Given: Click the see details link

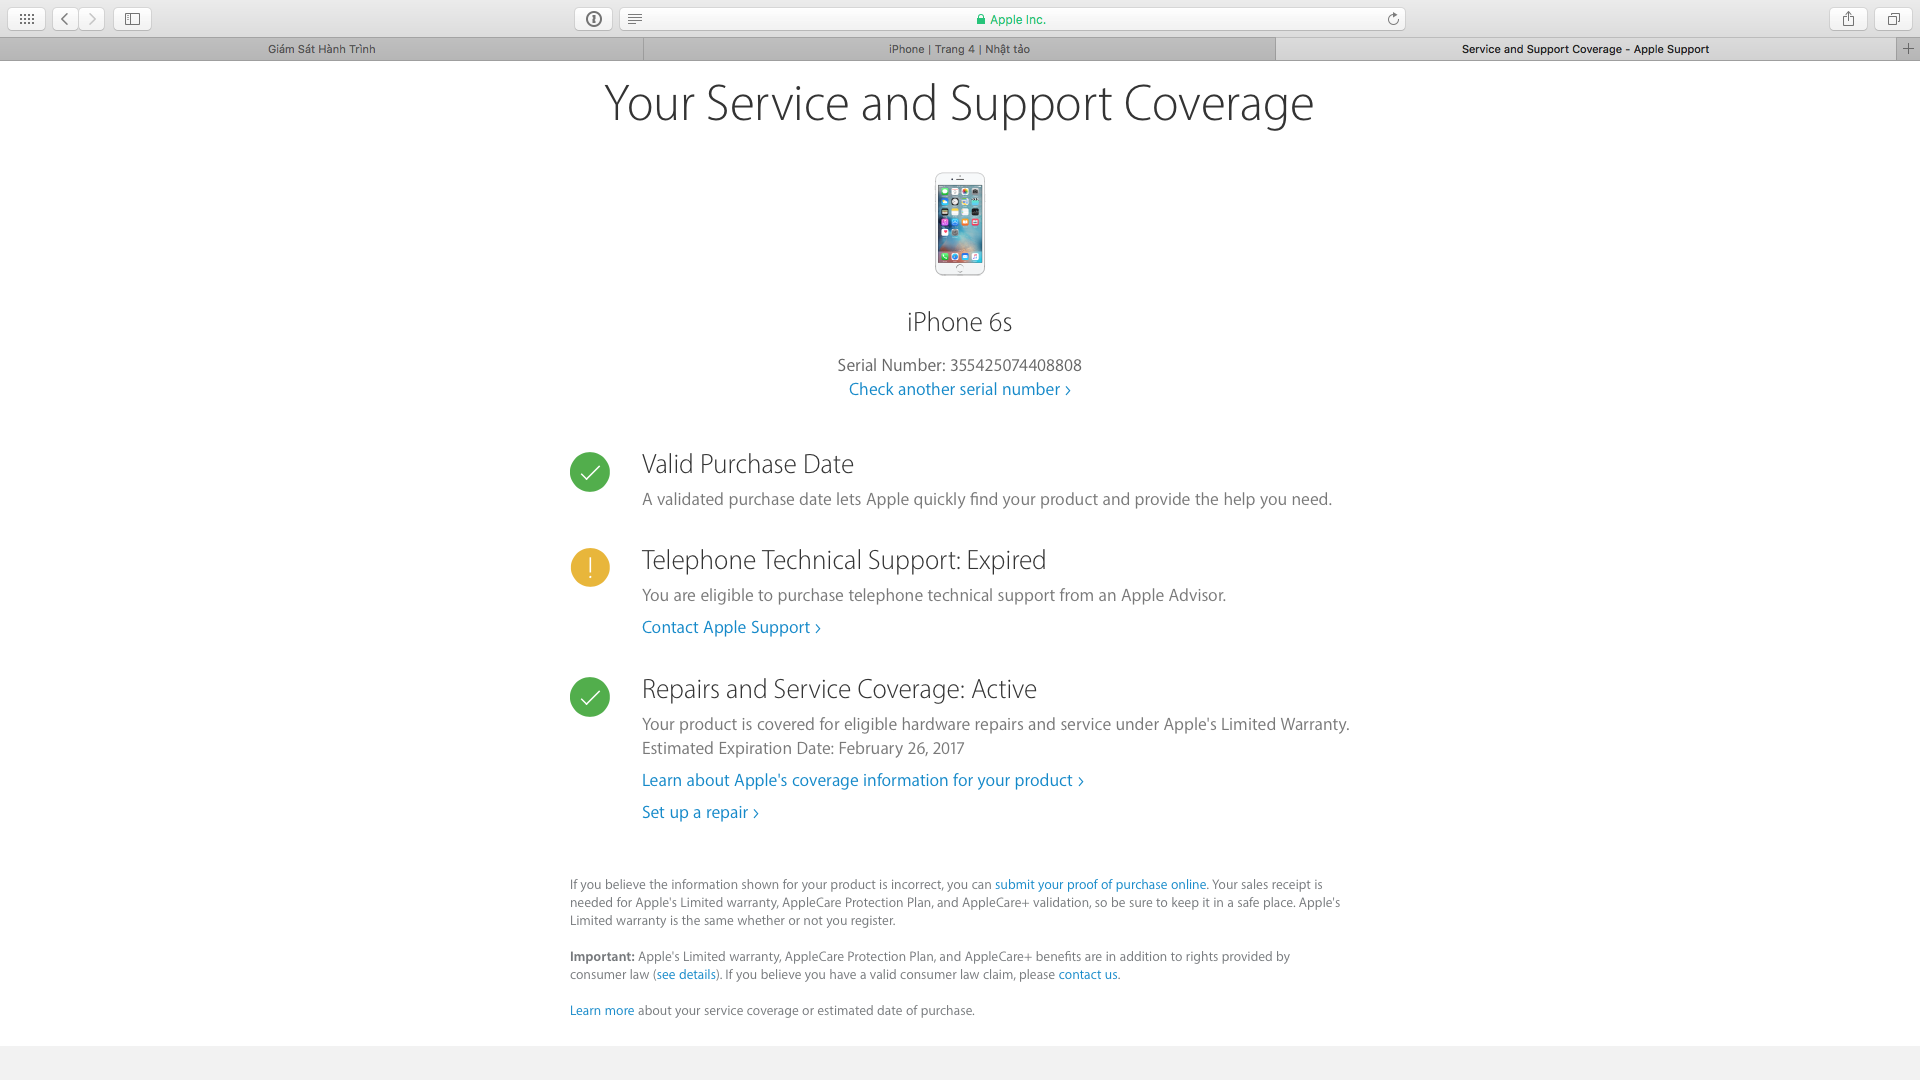Looking at the screenshot, I should coord(686,975).
